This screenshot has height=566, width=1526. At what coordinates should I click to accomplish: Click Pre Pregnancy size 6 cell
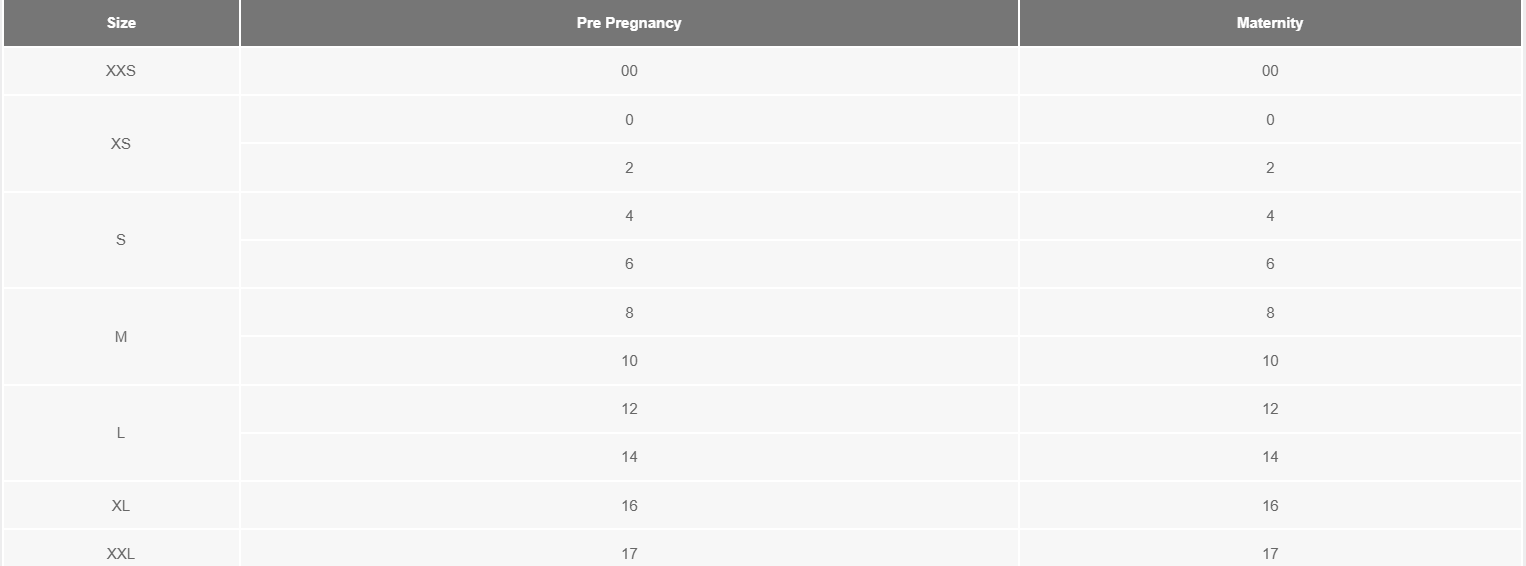(x=629, y=264)
